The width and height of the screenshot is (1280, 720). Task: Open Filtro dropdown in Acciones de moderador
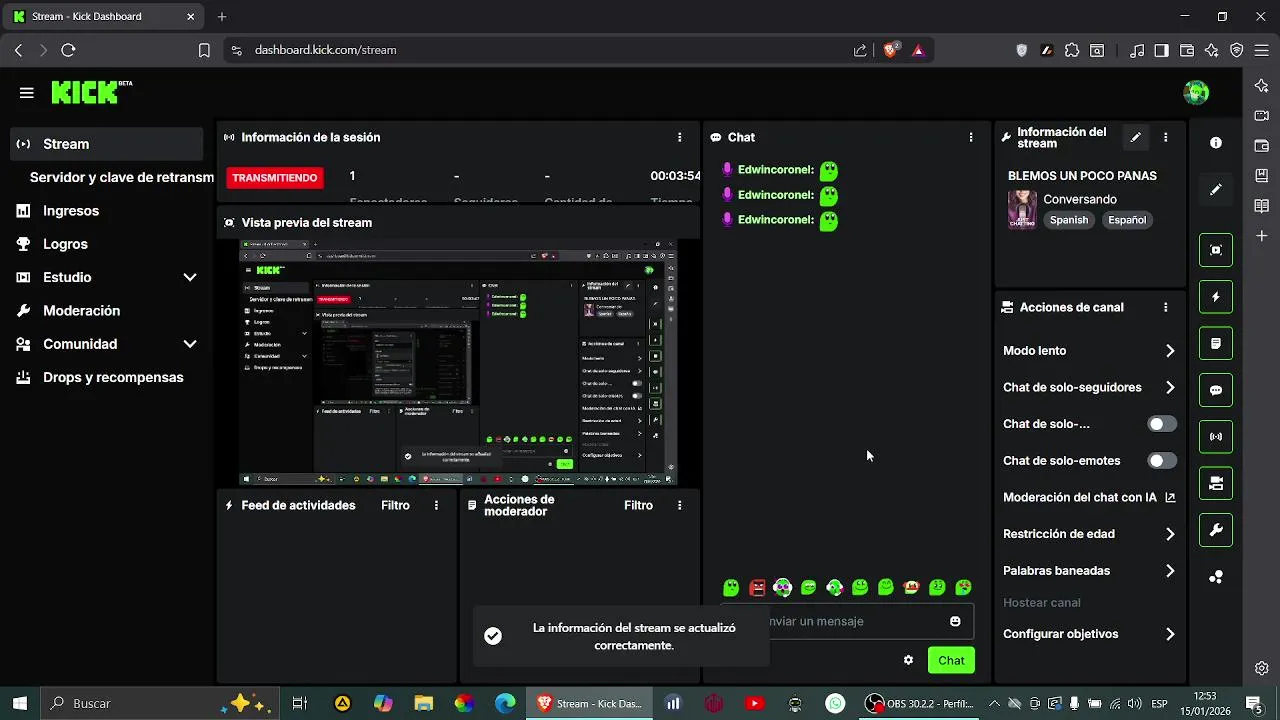(638, 505)
